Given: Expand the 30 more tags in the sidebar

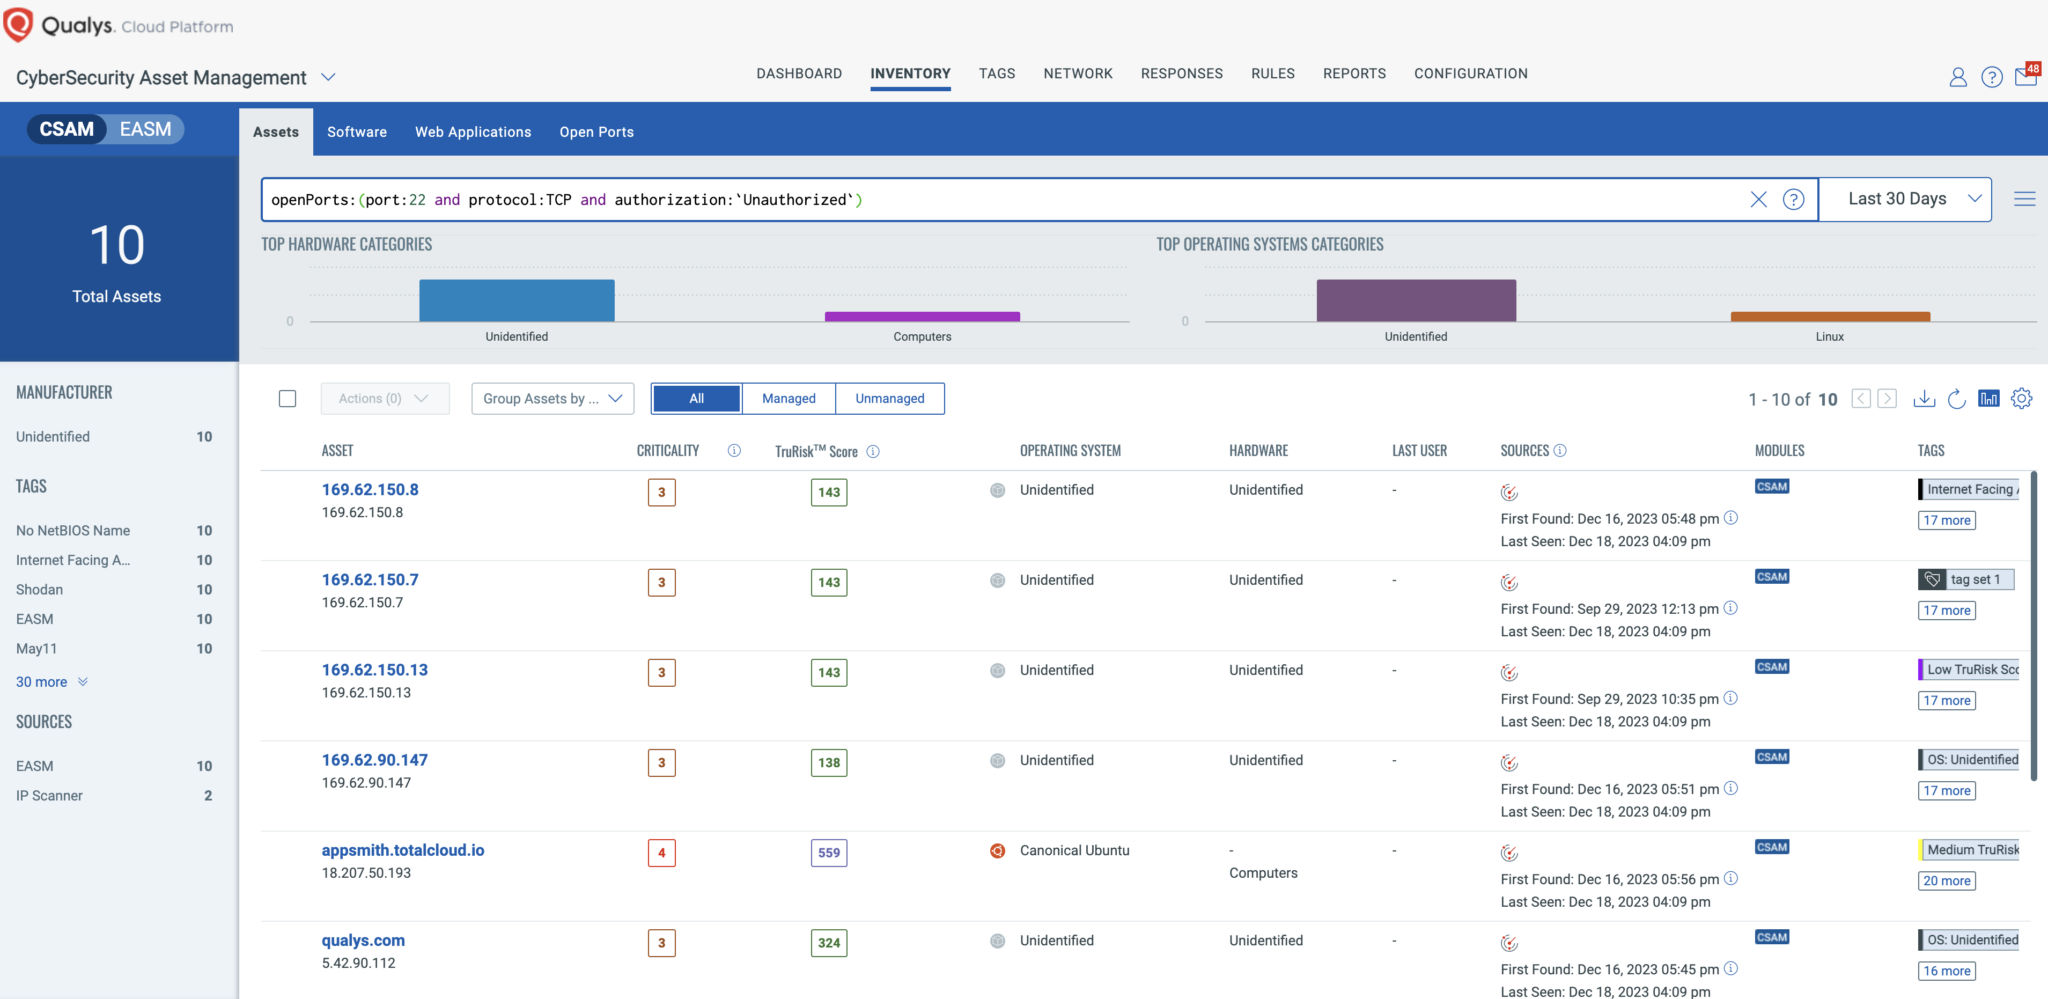Looking at the screenshot, I should click(43, 681).
